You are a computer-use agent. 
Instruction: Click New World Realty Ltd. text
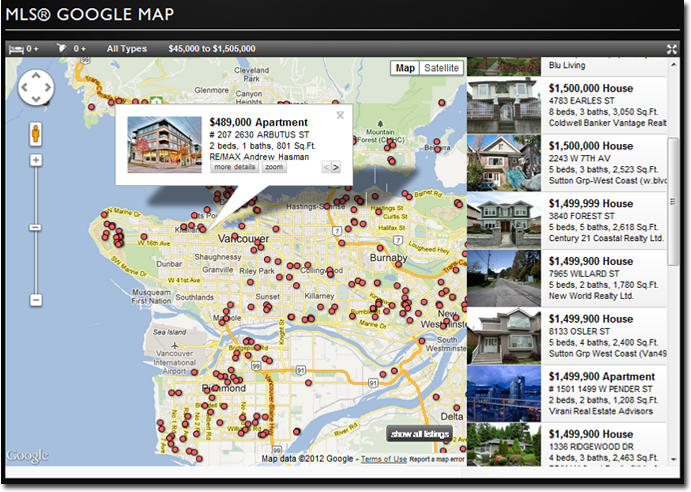pos(591,296)
